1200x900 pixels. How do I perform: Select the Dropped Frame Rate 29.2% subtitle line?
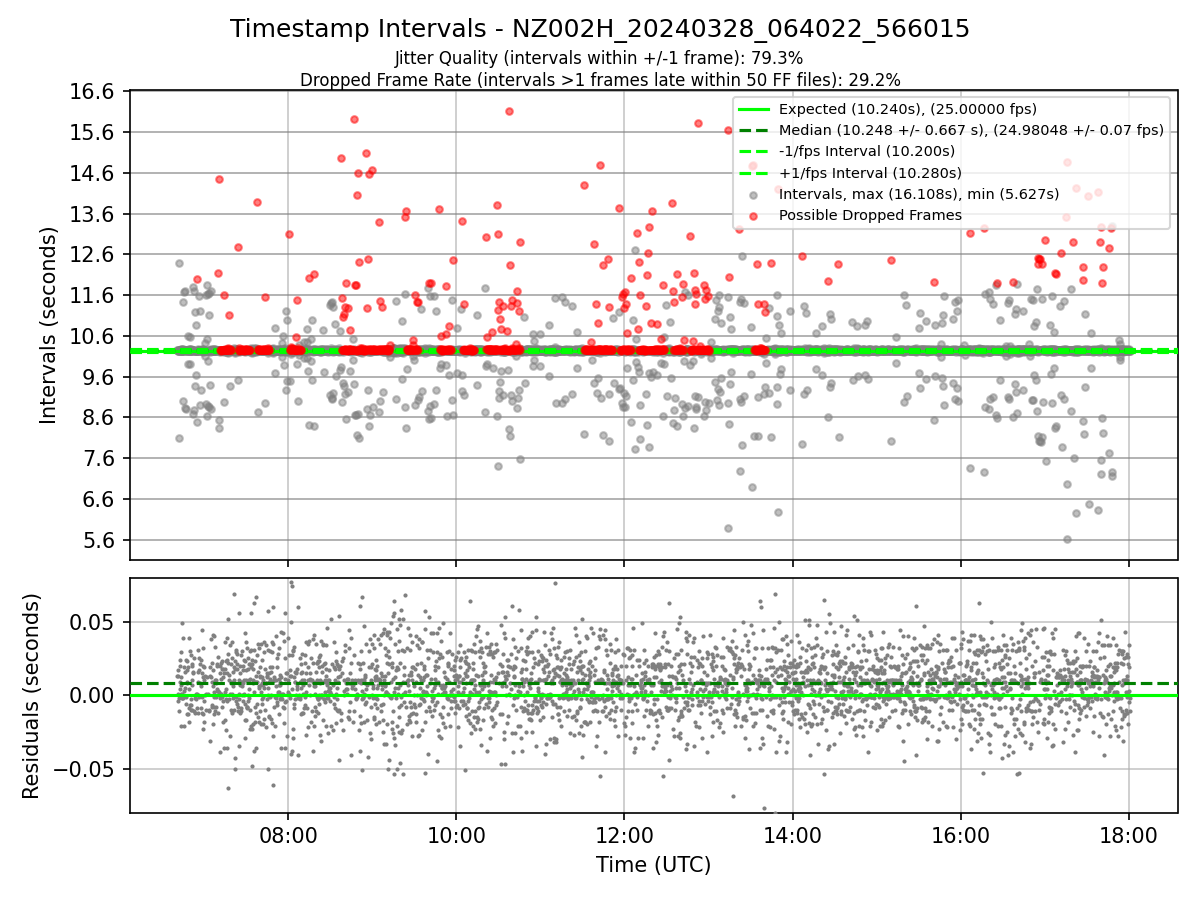point(600,79)
